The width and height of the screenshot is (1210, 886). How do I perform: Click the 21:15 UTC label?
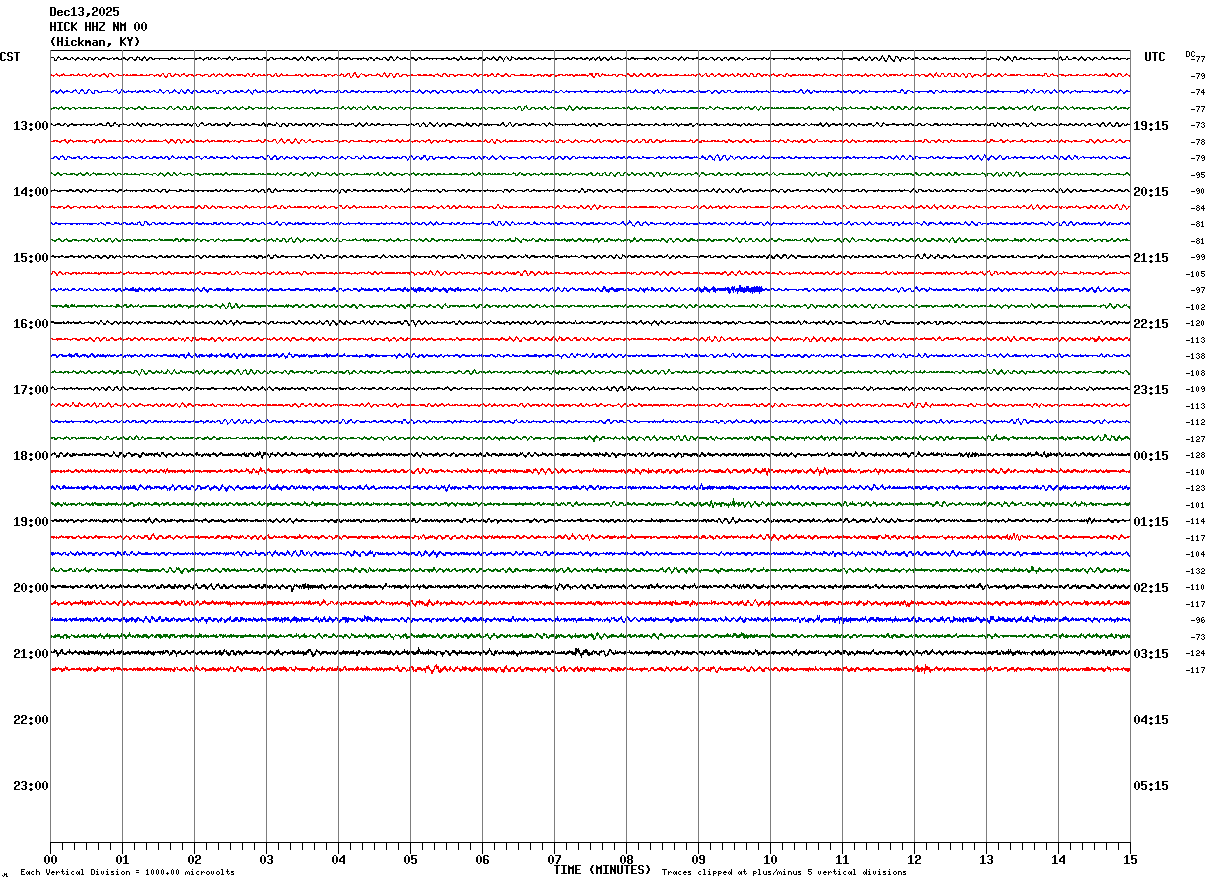(x=1150, y=258)
